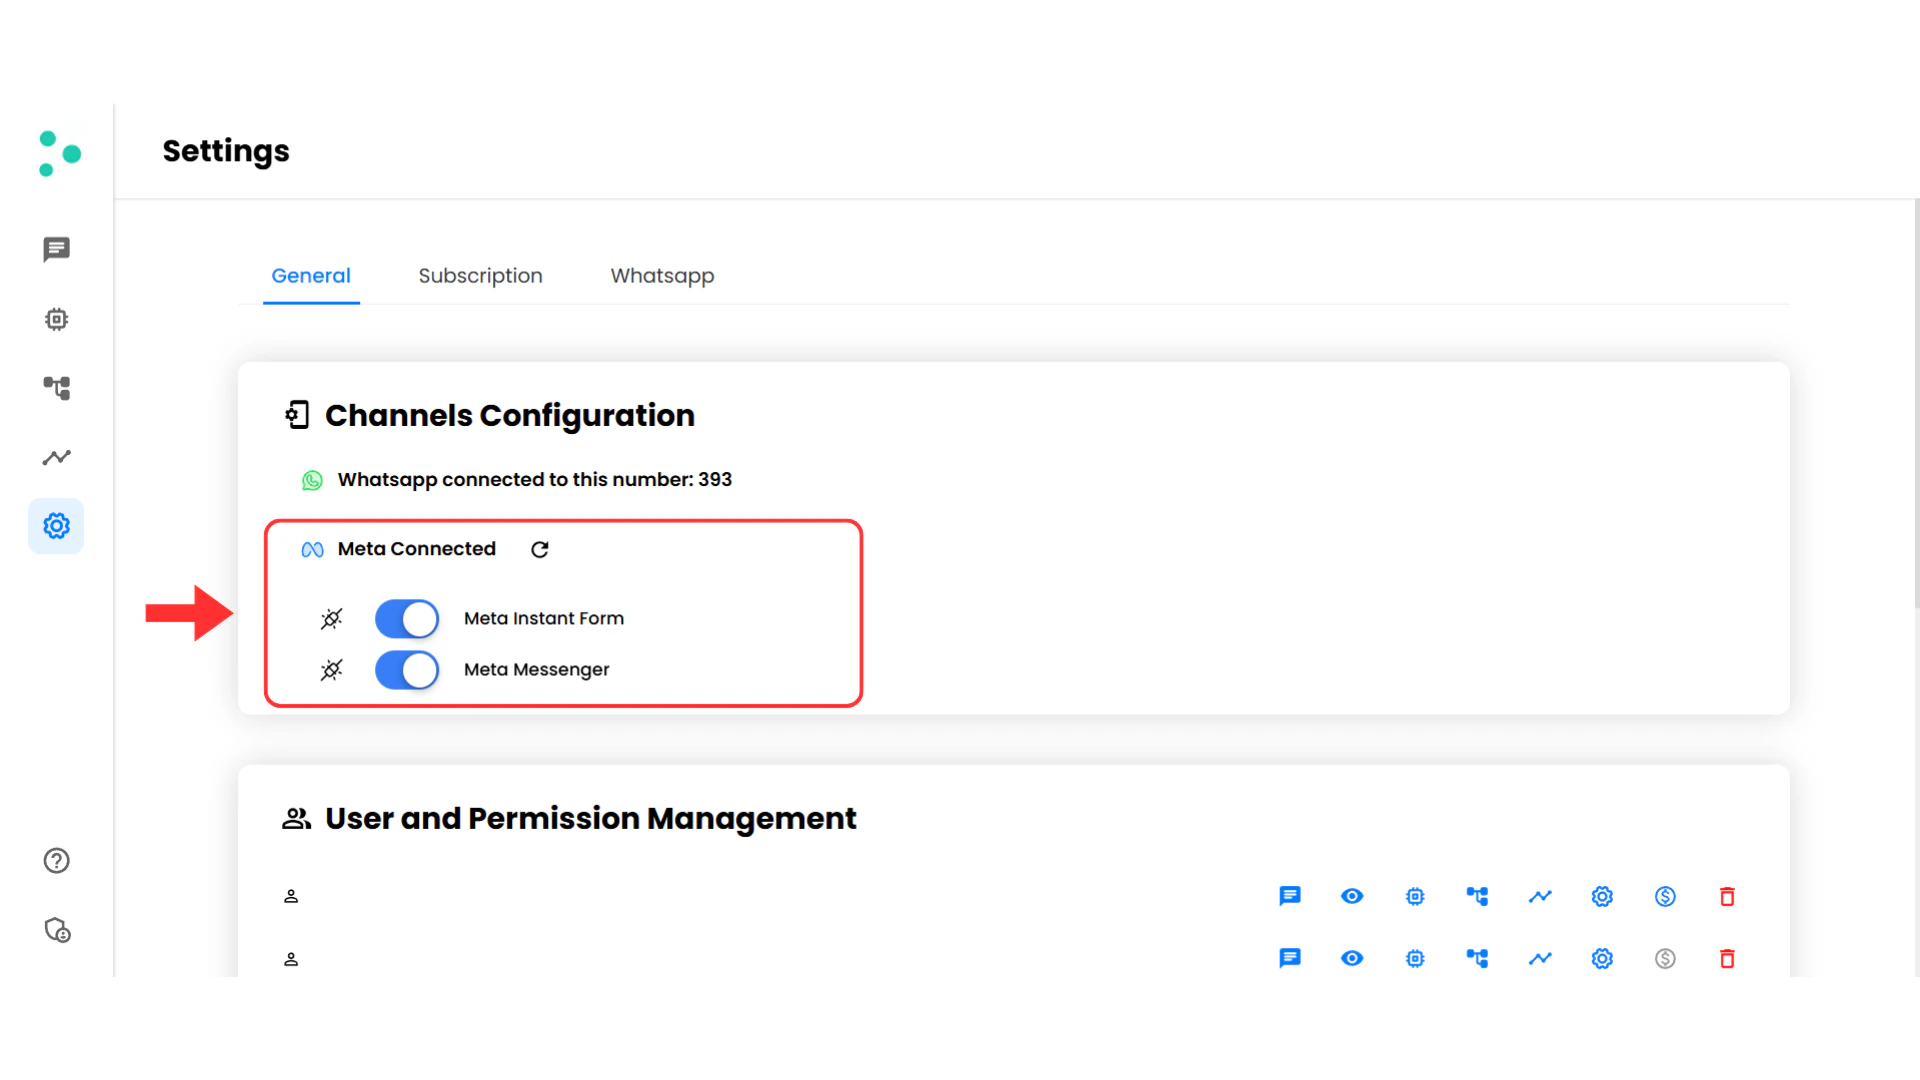Open the Help question mark icon
1920x1080 pixels.
tap(56, 860)
